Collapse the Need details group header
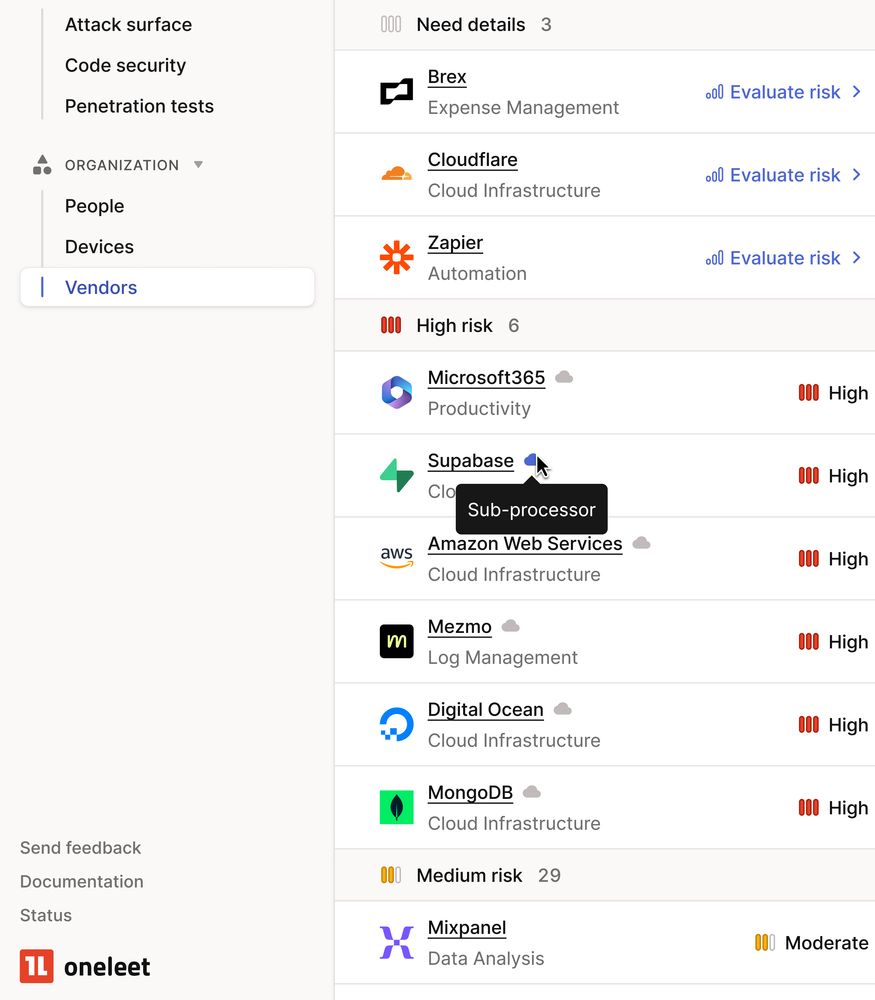This screenshot has height=1000, width=875. click(605, 25)
